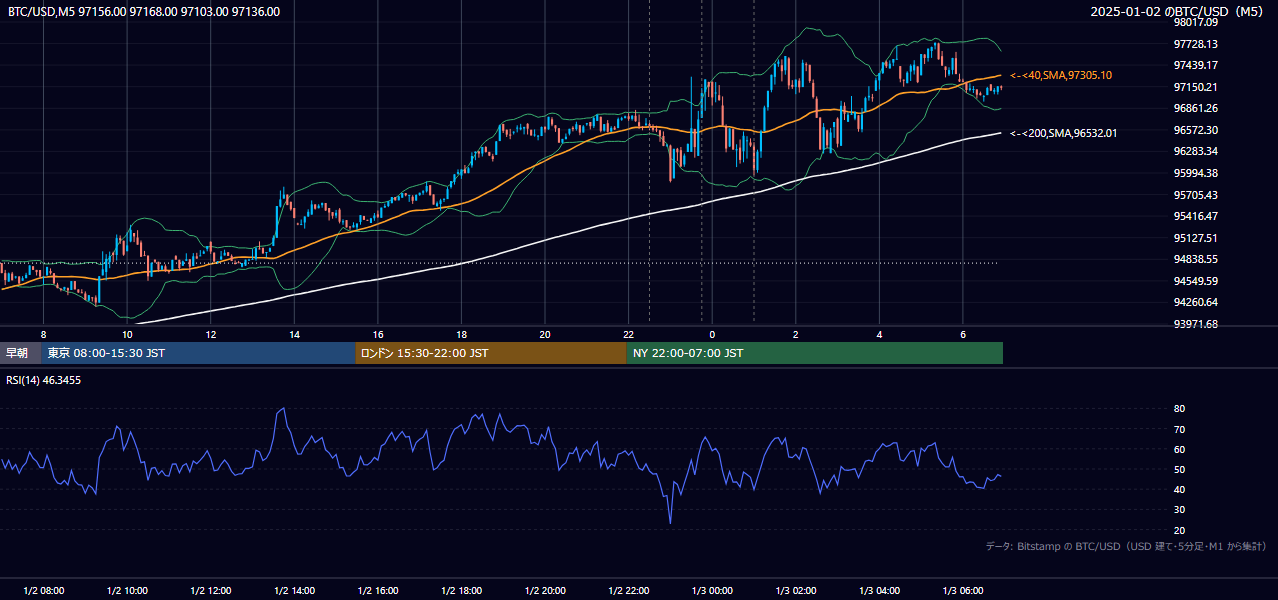Click the Bitstamp data source note
This screenshot has height=600, width=1278.
click(1127, 546)
